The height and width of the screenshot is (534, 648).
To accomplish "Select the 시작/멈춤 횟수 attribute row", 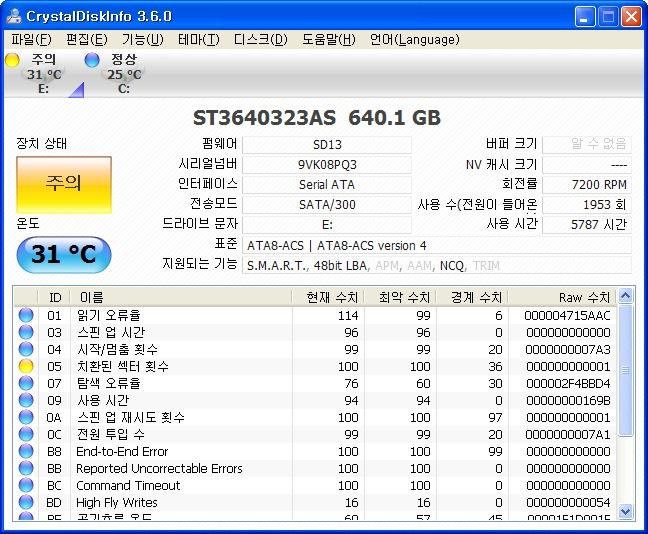I will [x=315, y=349].
